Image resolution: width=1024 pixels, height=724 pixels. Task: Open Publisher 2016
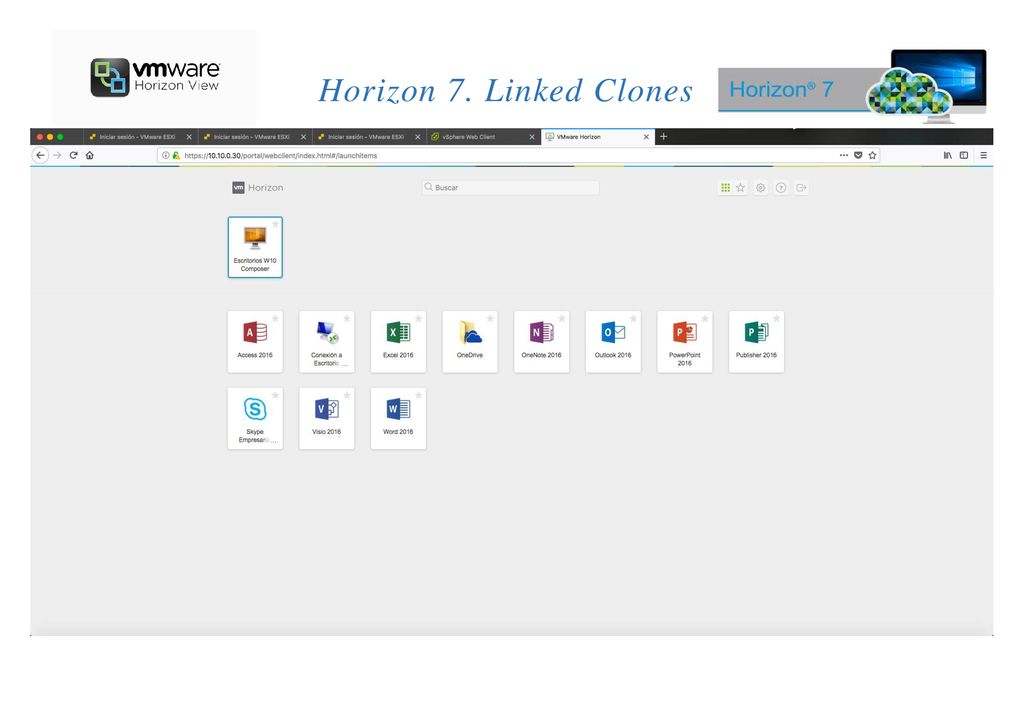756,341
